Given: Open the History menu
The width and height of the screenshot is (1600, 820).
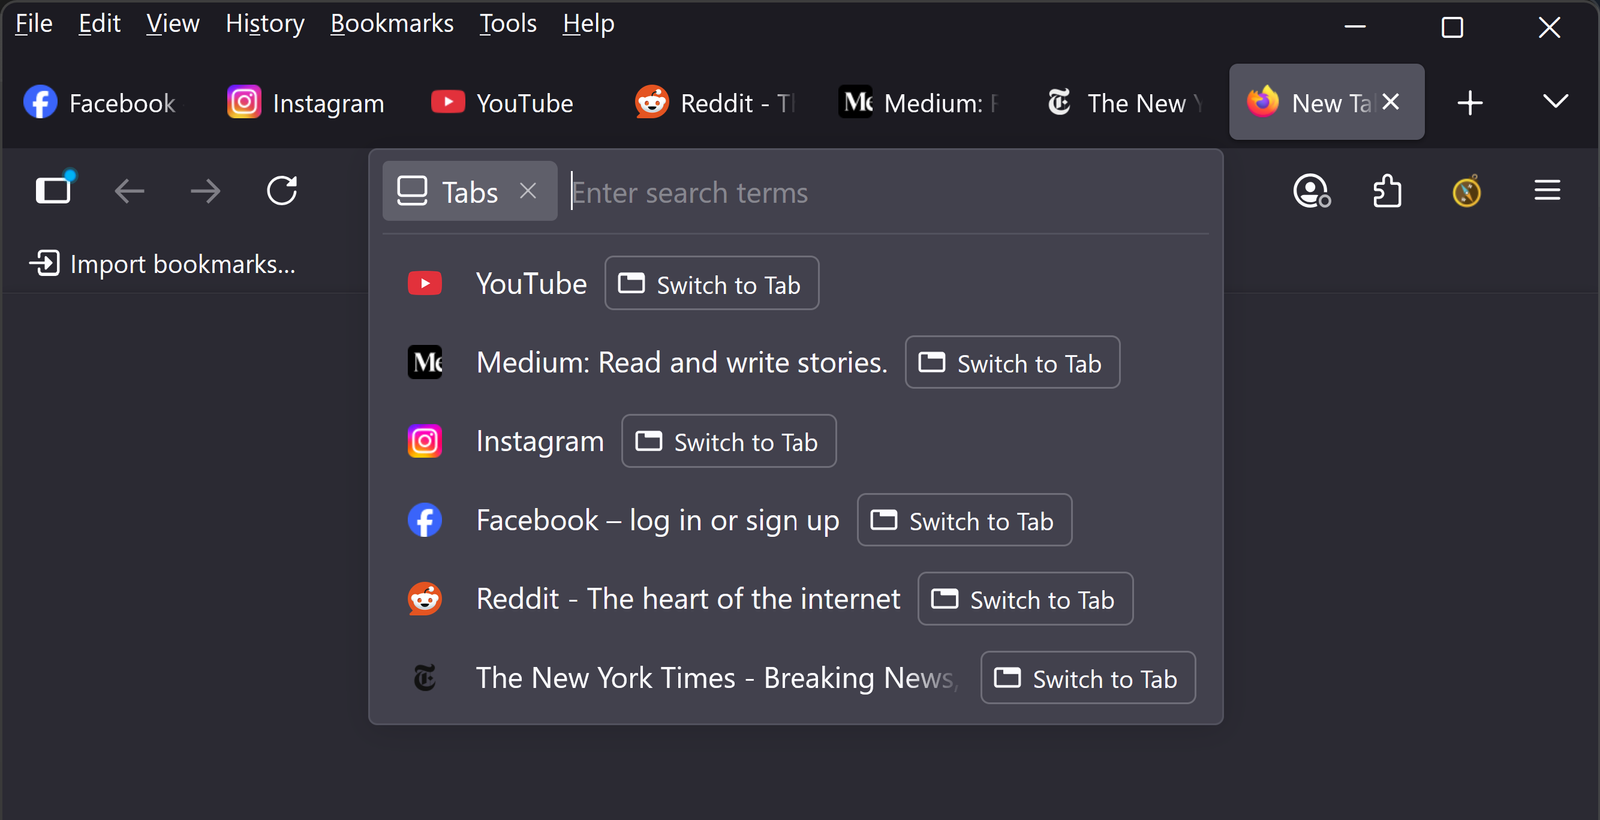Looking at the screenshot, I should 265,23.
